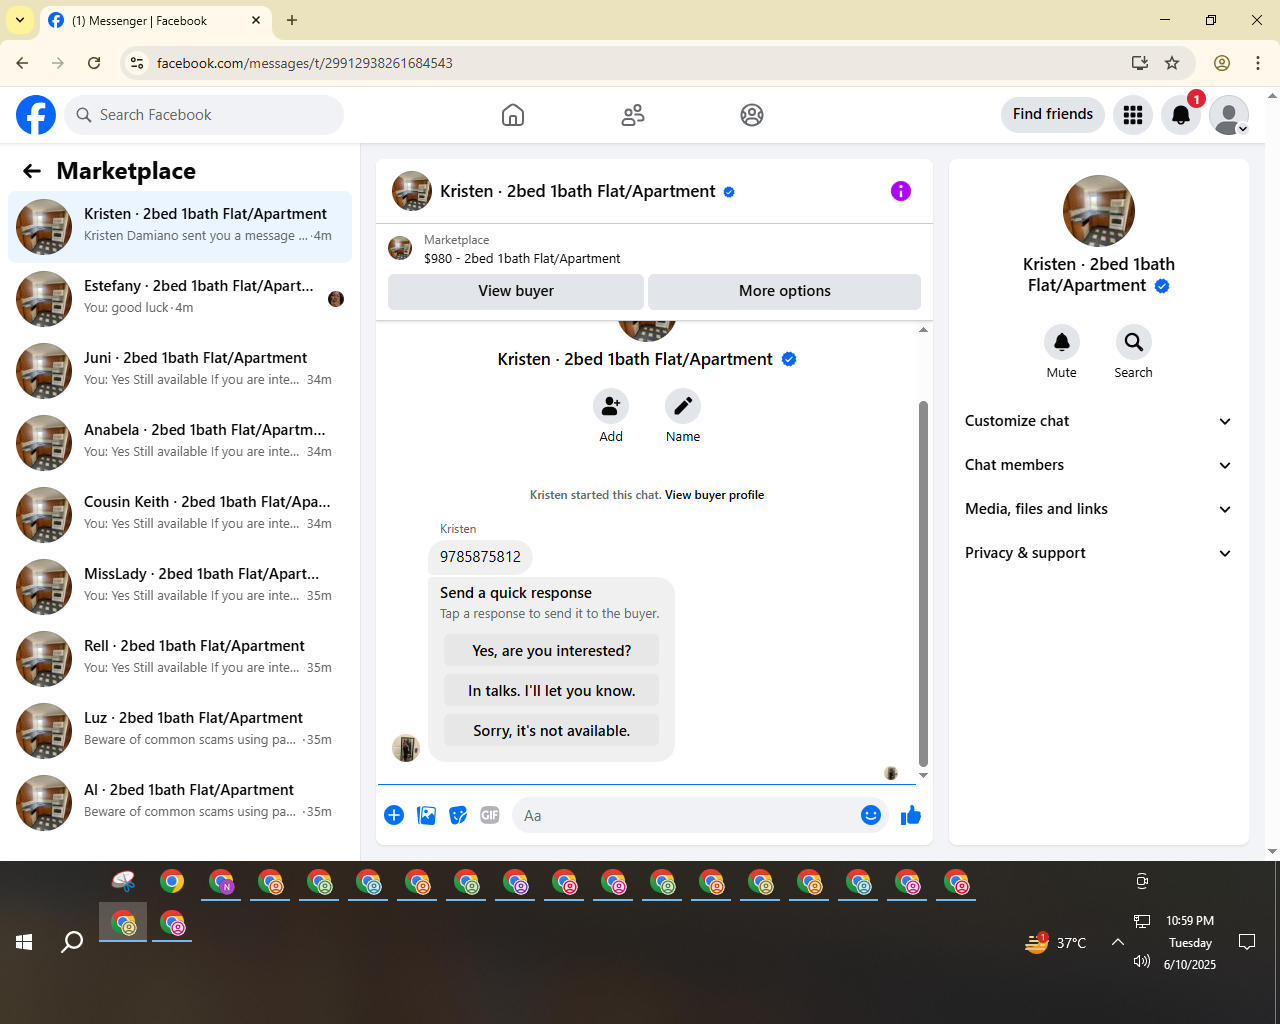Expand the Chat members section
This screenshot has height=1024, width=1280.
point(1099,465)
